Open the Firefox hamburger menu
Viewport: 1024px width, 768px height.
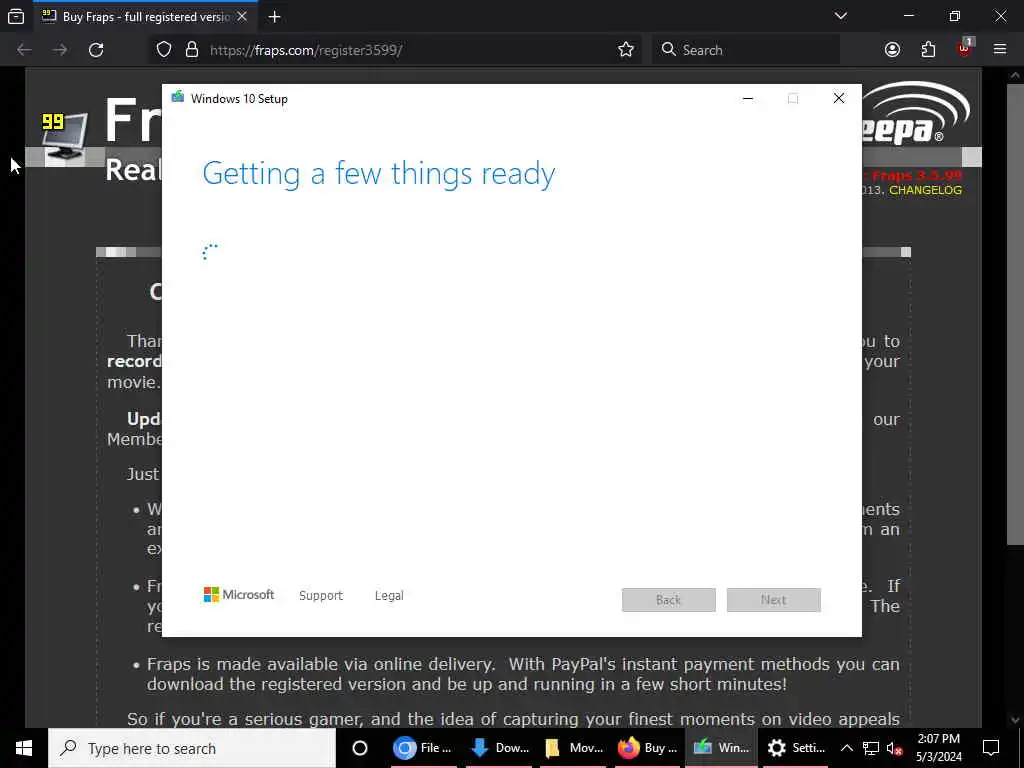tap(1000, 50)
